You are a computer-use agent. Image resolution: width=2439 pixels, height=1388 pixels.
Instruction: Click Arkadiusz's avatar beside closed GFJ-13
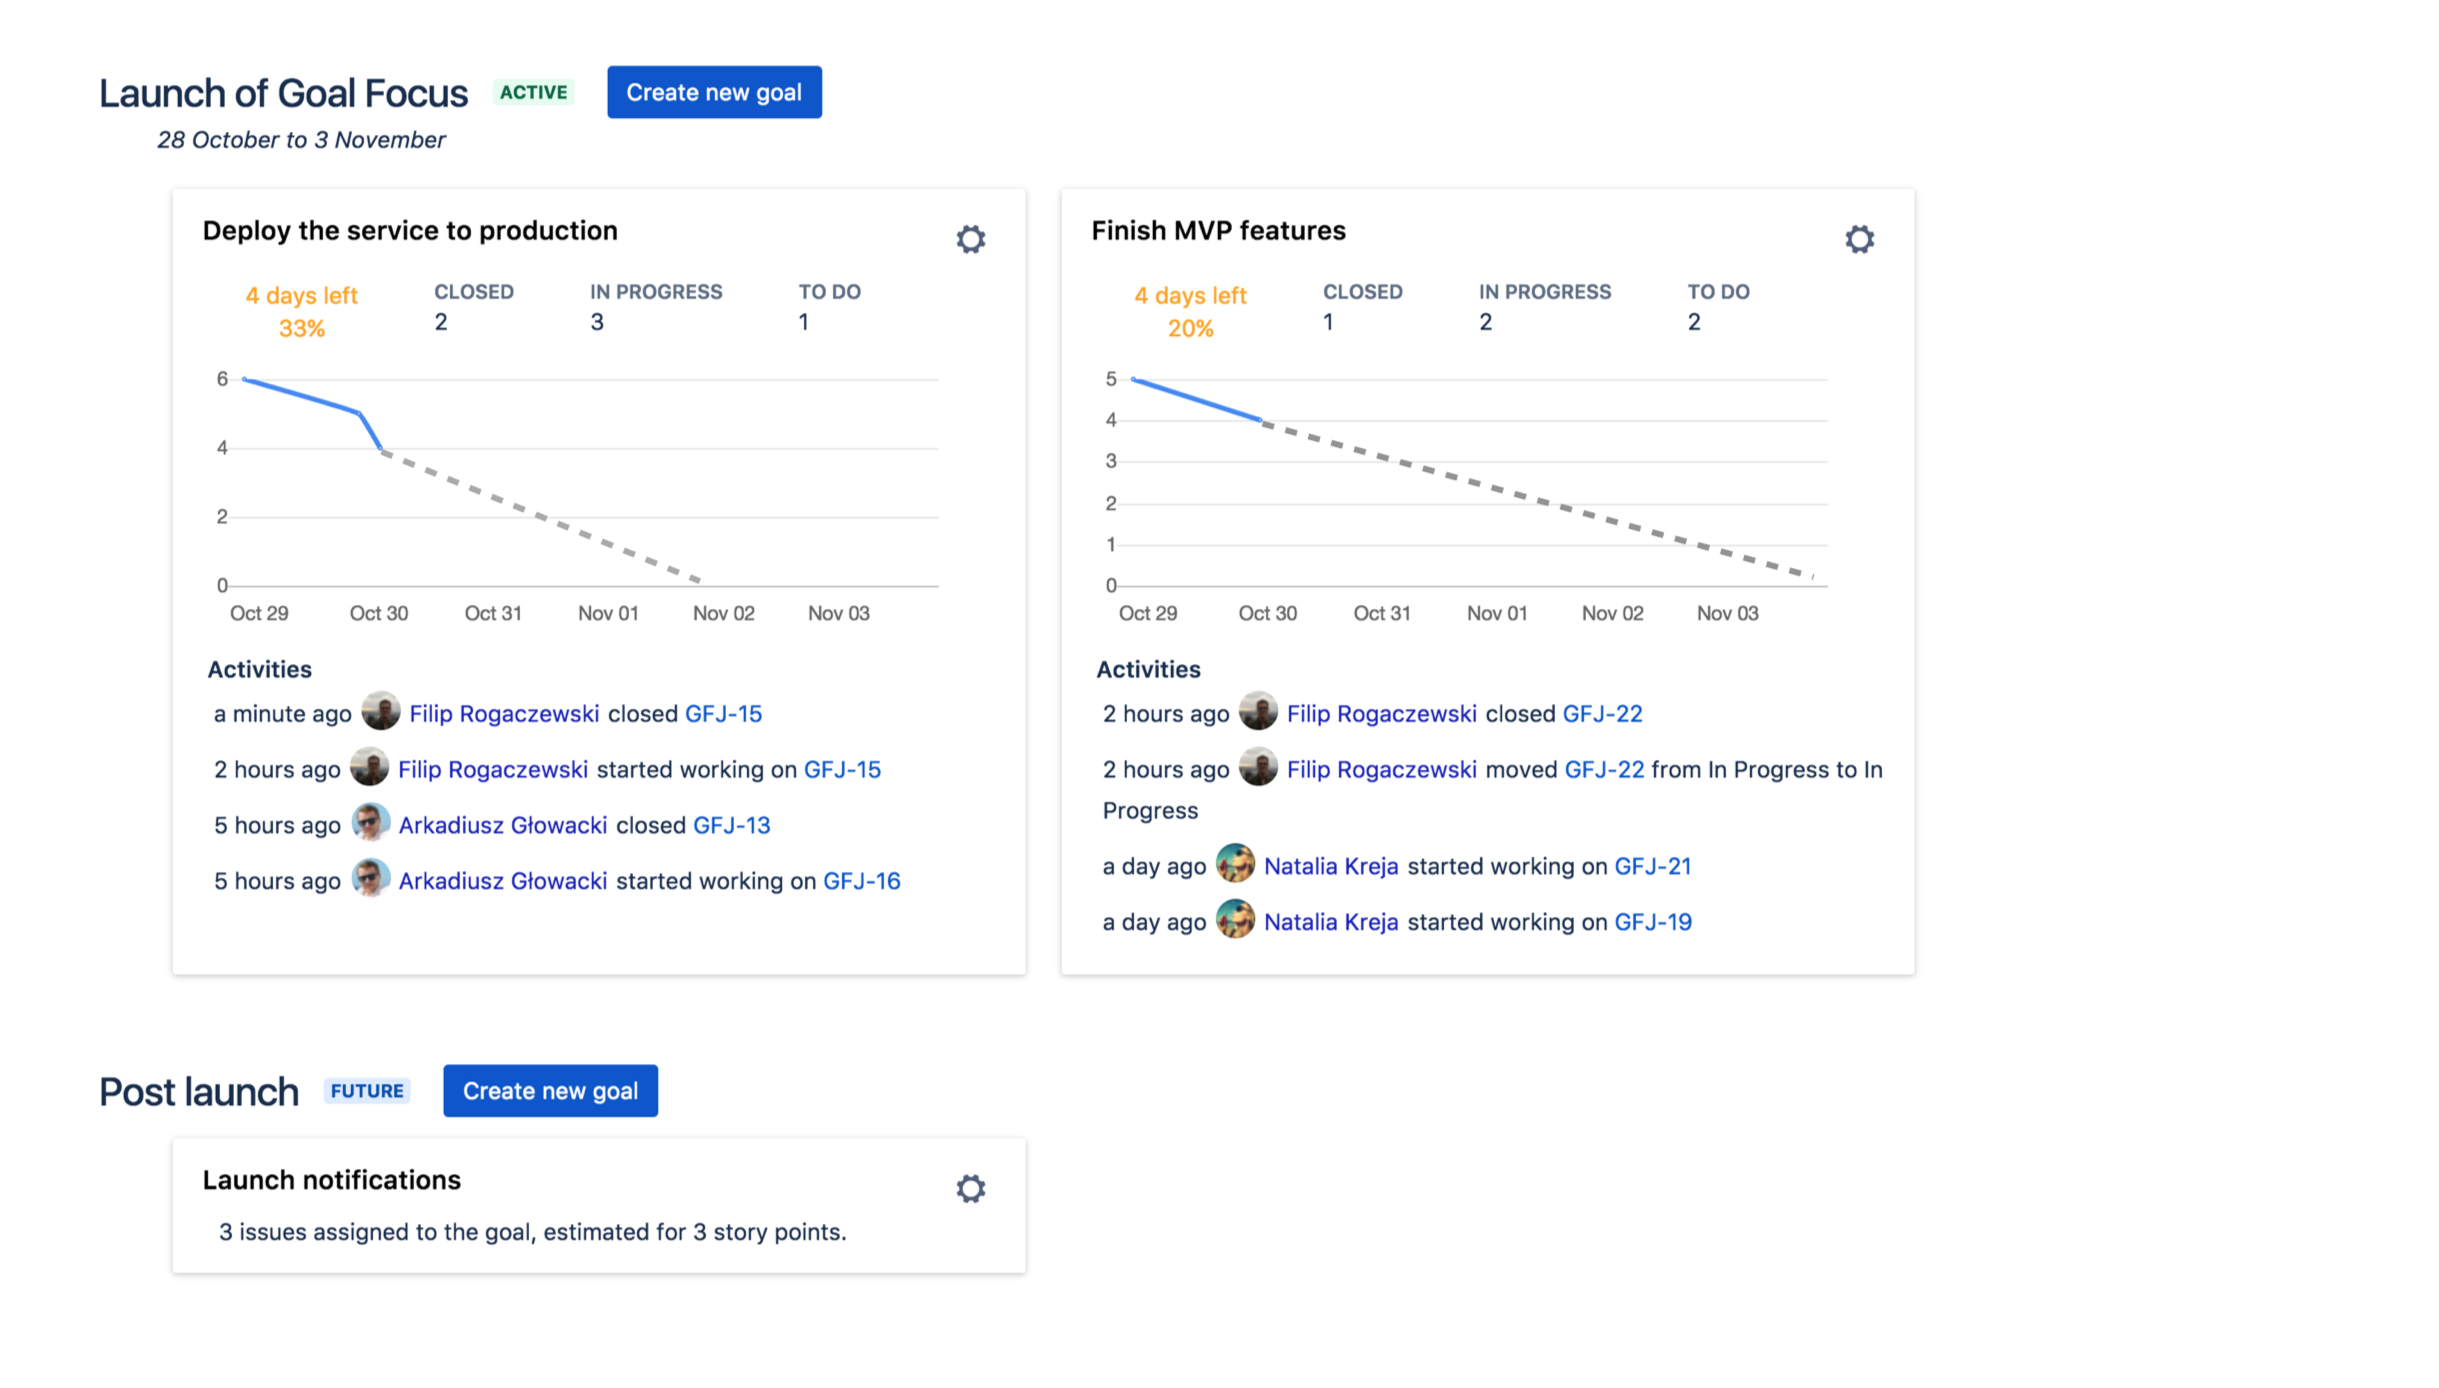coord(370,824)
